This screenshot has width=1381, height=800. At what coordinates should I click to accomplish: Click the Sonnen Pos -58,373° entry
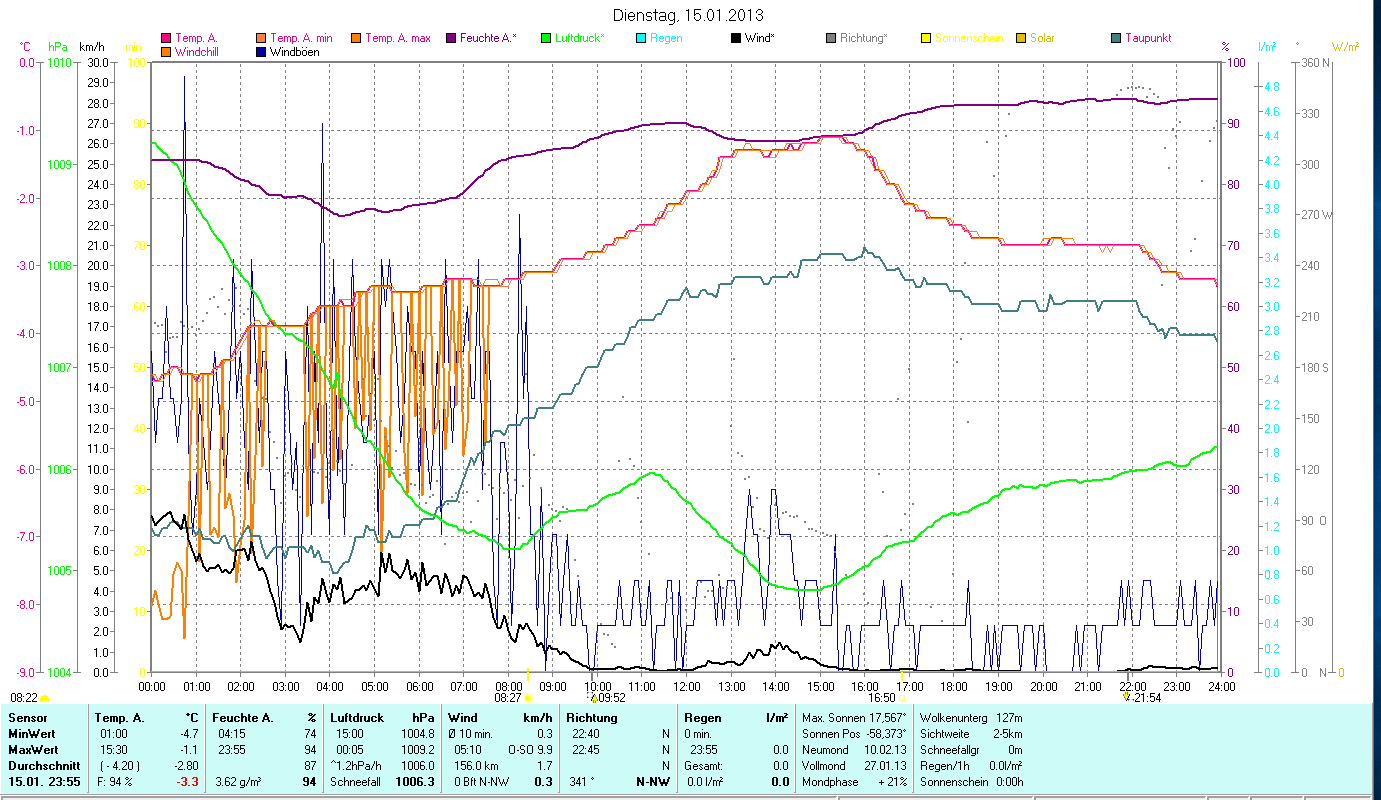[854, 734]
